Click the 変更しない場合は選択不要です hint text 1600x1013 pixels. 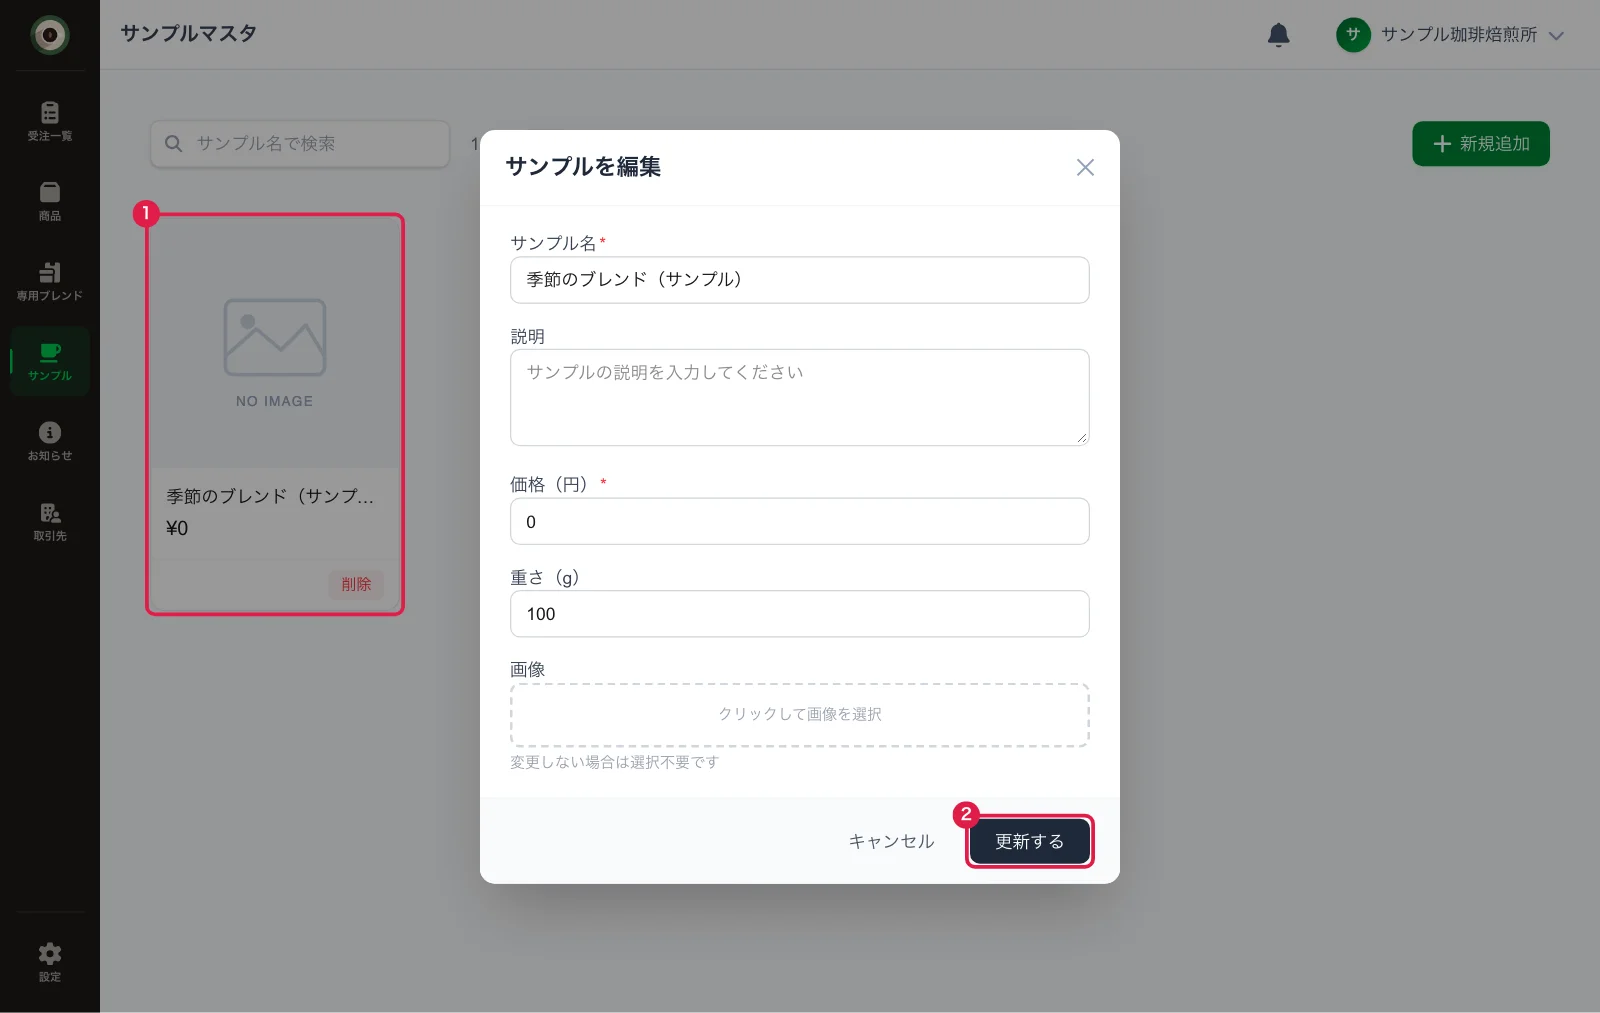click(x=614, y=762)
